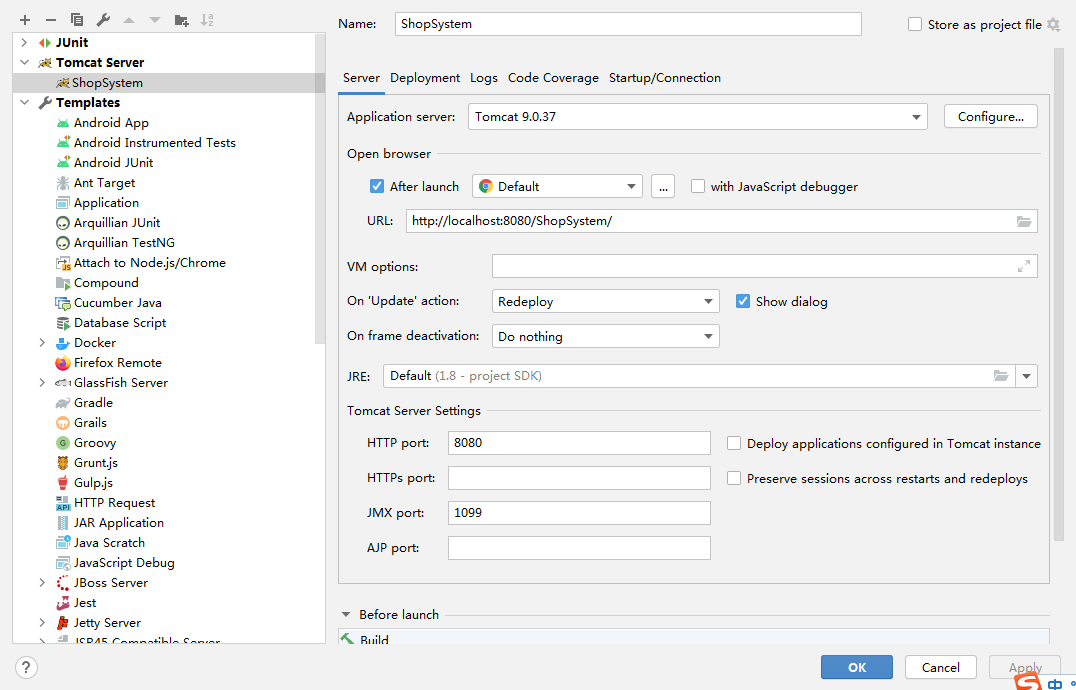Select Arquillian JUnit template icon
The width and height of the screenshot is (1076, 690).
coord(63,224)
